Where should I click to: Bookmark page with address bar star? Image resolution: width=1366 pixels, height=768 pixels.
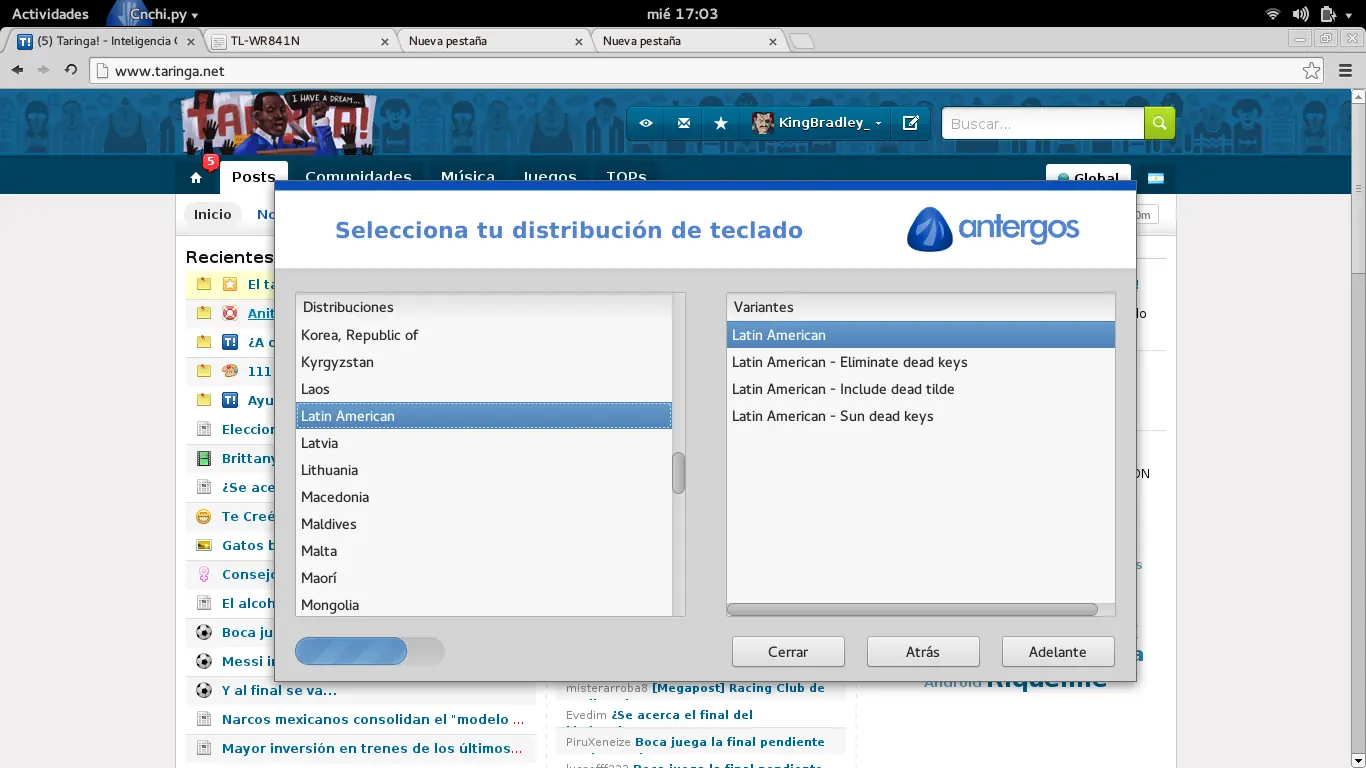pyautogui.click(x=1311, y=71)
